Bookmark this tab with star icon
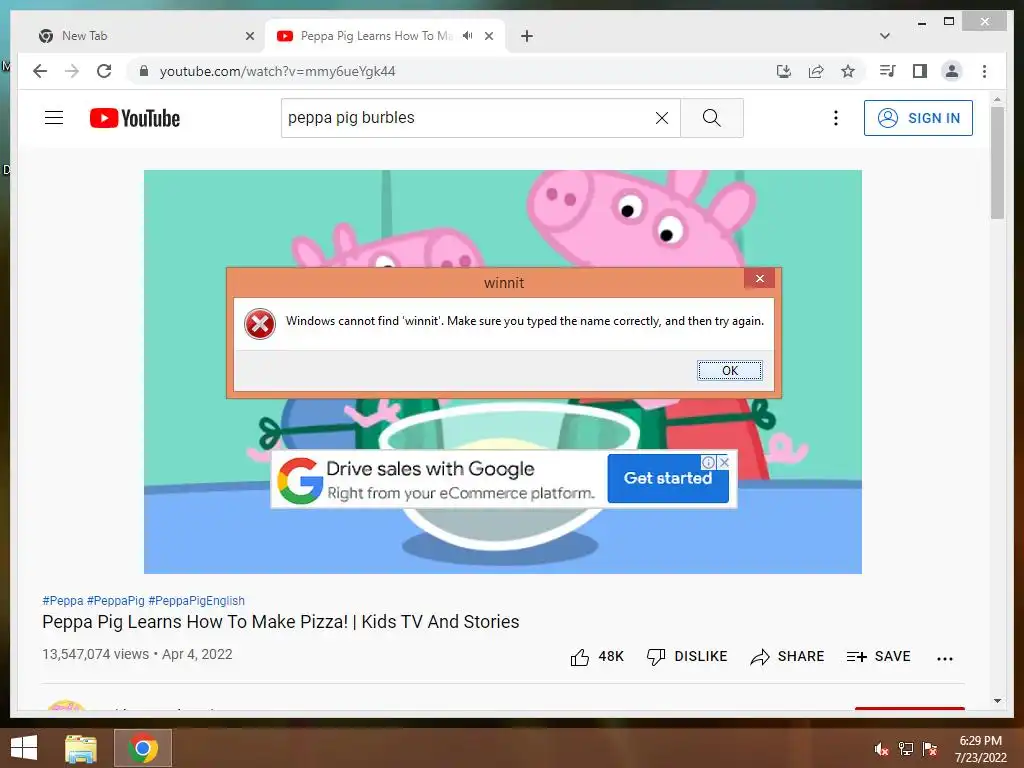The image size is (1024, 768). (x=848, y=71)
